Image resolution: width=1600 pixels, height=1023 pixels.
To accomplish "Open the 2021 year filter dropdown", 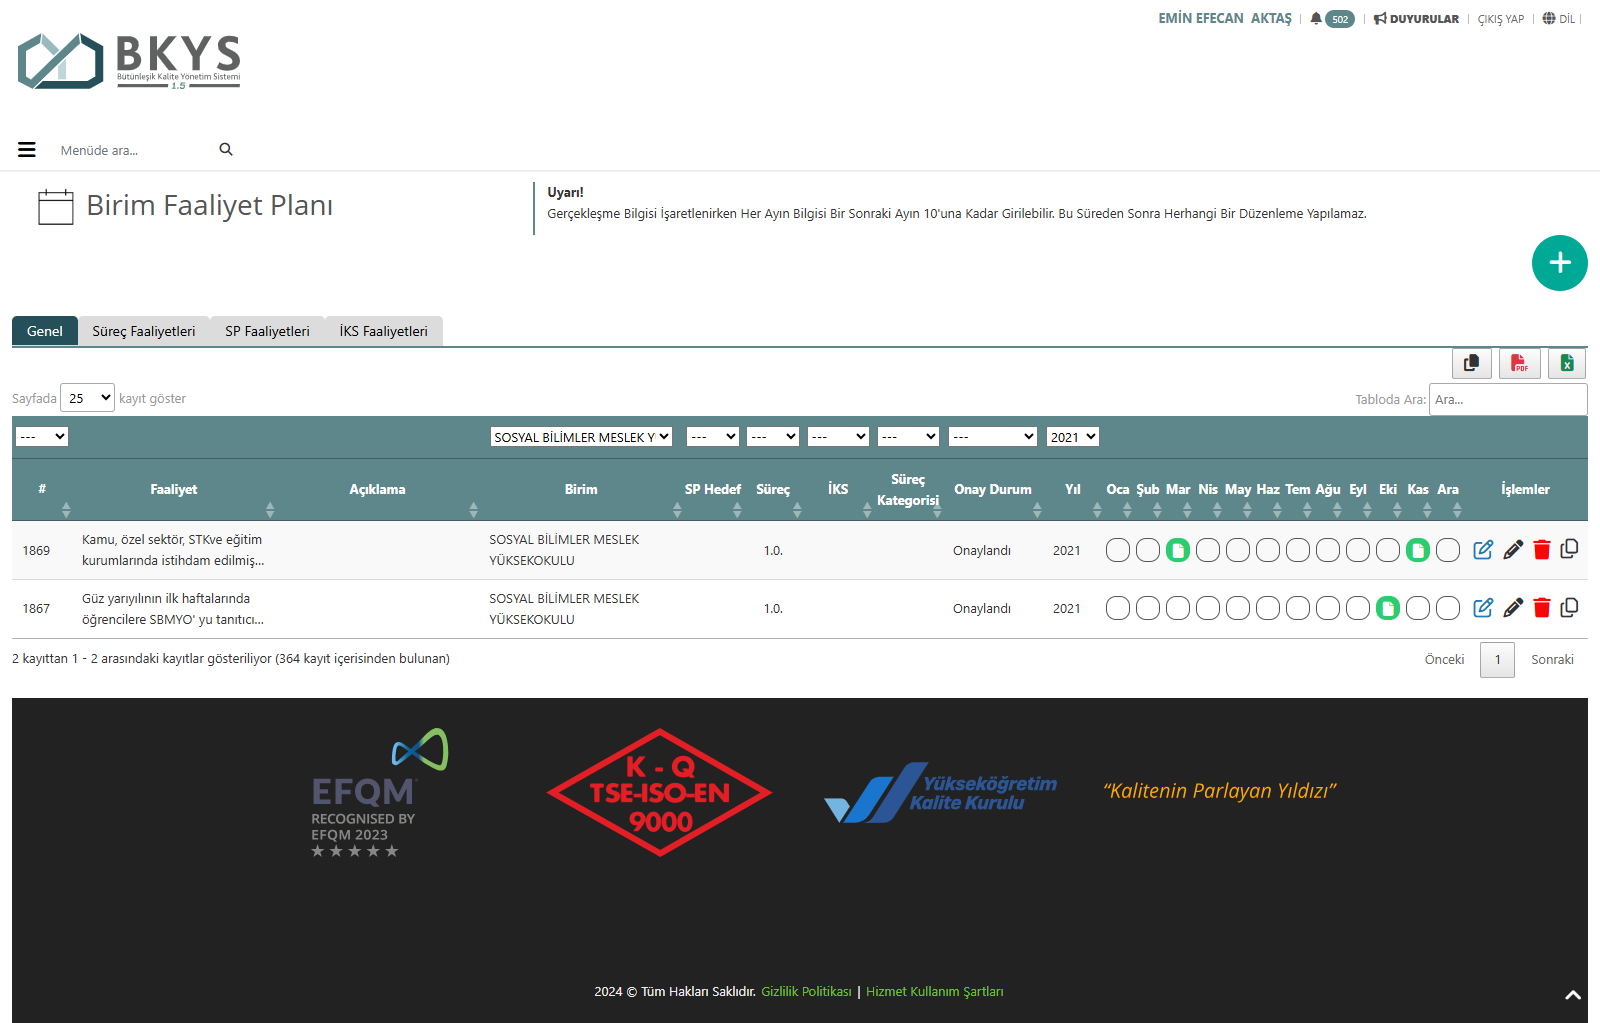I will (1072, 437).
